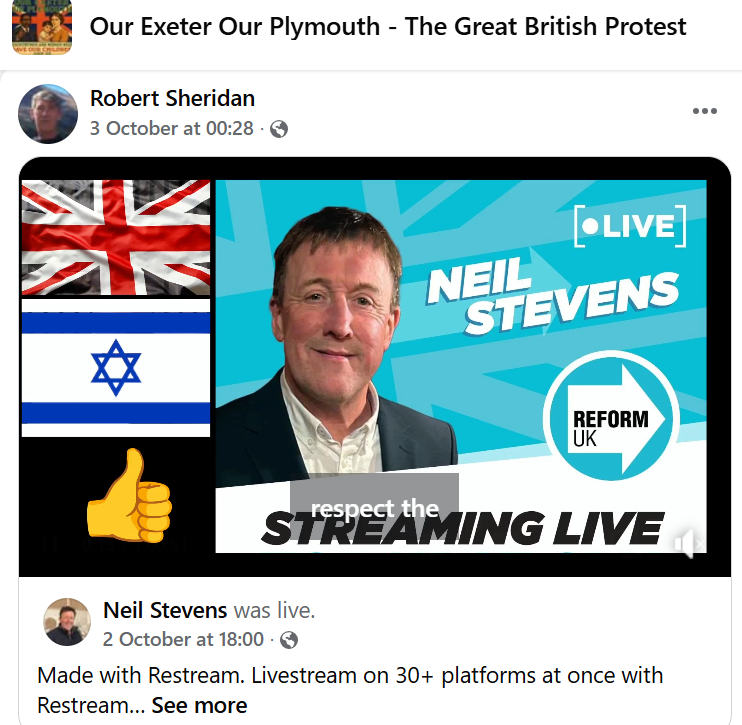Click the LIVE badge in the video
Image resolution: width=742 pixels, height=725 pixels.
click(x=630, y=226)
